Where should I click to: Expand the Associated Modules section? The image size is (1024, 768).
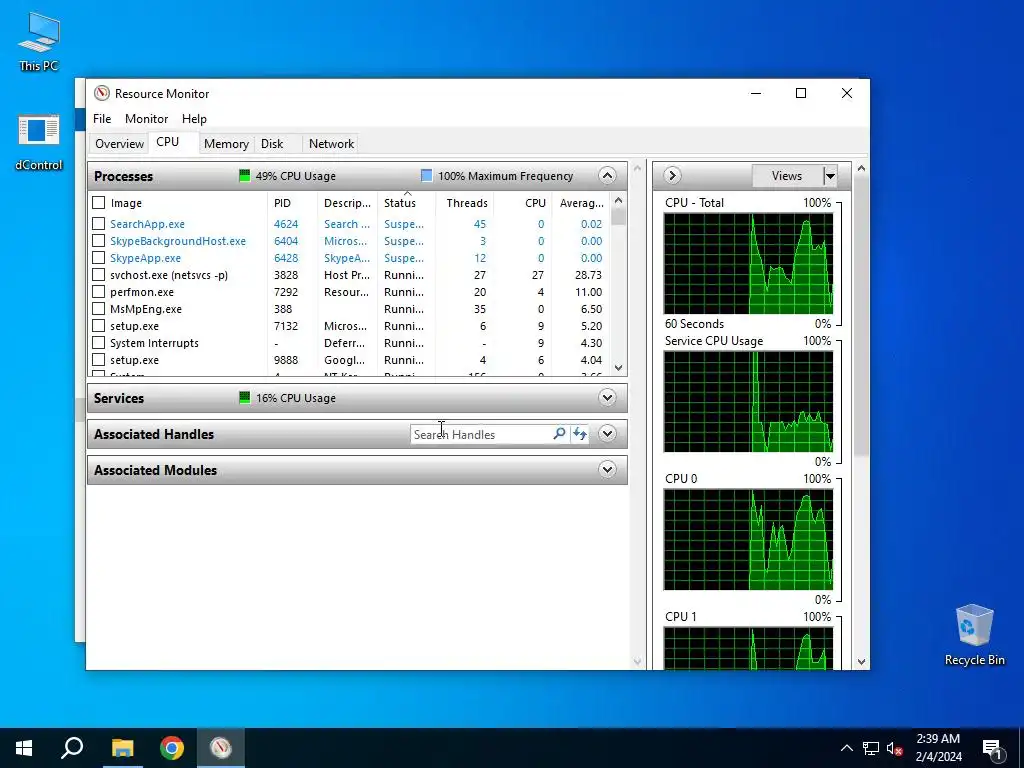click(x=607, y=470)
